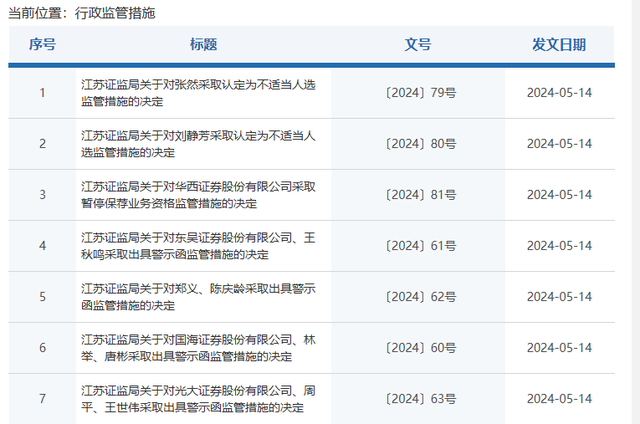The image size is (640, 424).
Task: Open the notice about 刘静芳 unsuitable candidate decision
Action: [198, 144]
